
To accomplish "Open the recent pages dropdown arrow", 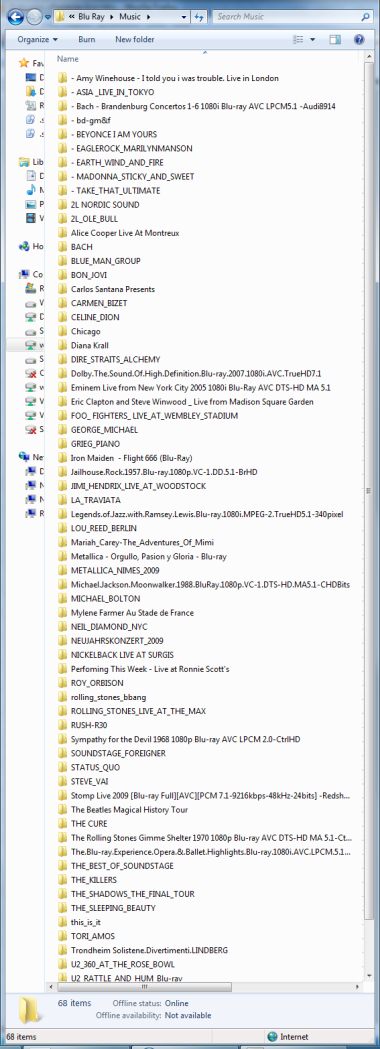I will tap(48, 17).
